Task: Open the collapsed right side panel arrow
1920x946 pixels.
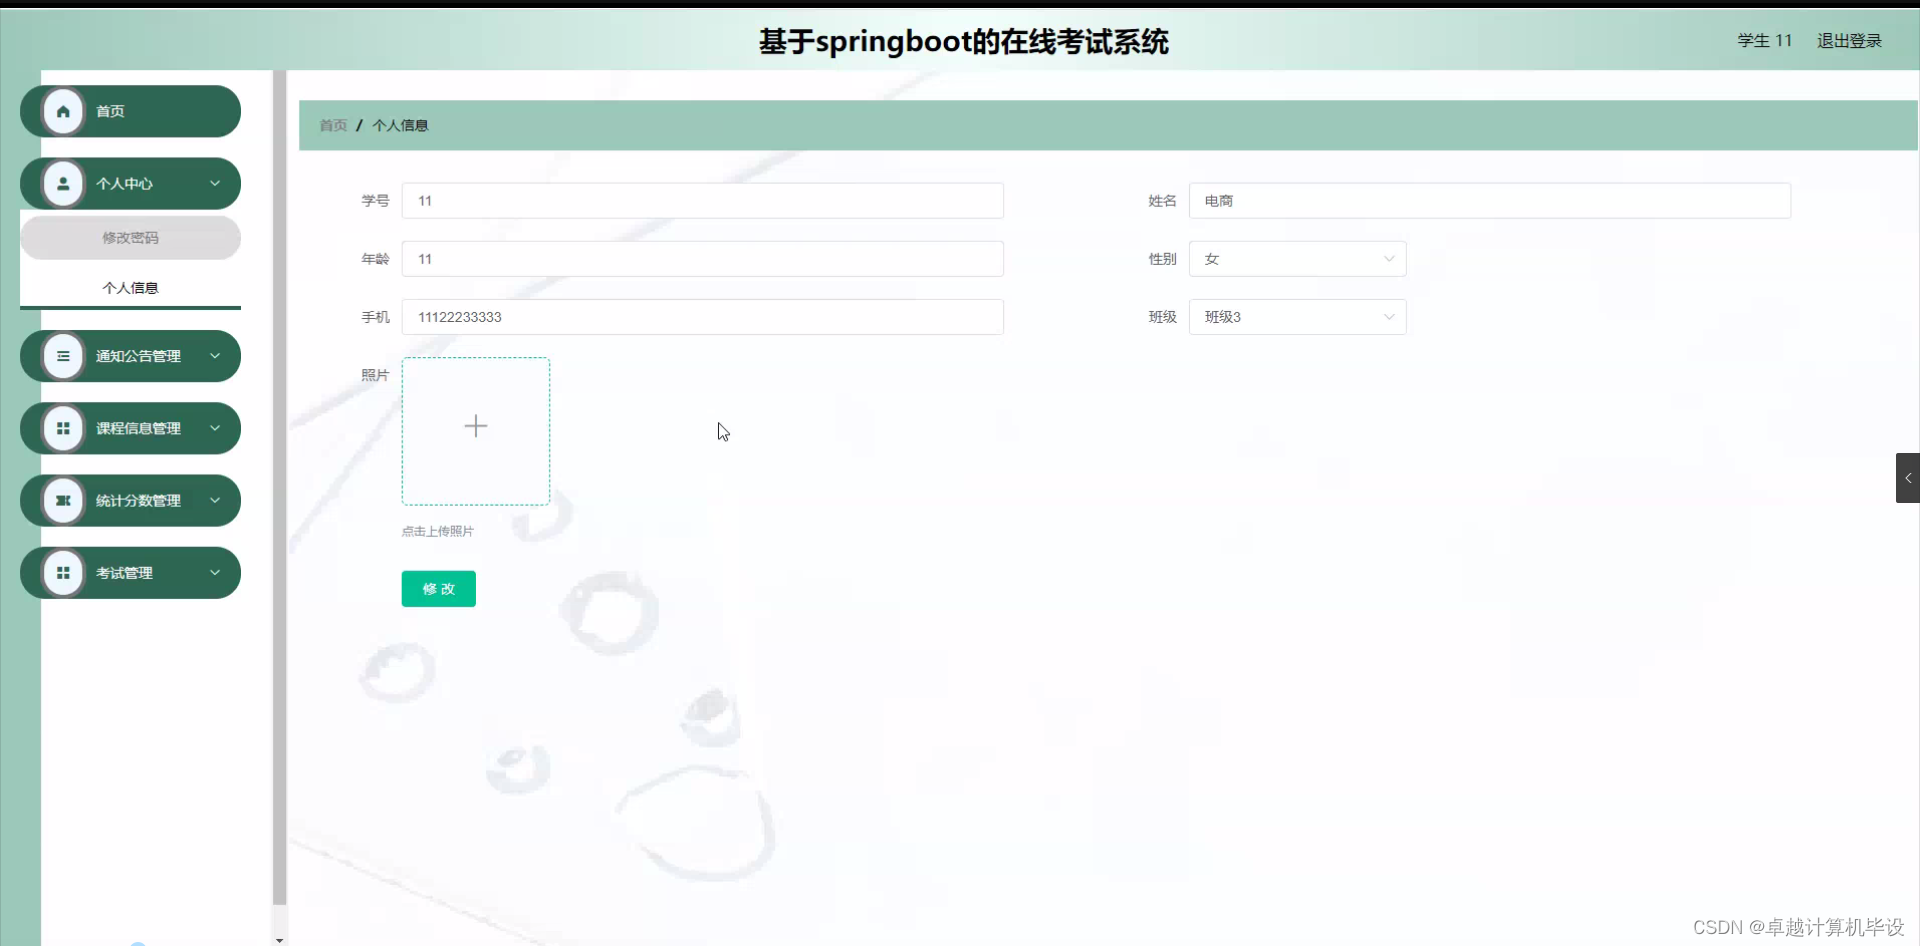Action: (1908, 478)
